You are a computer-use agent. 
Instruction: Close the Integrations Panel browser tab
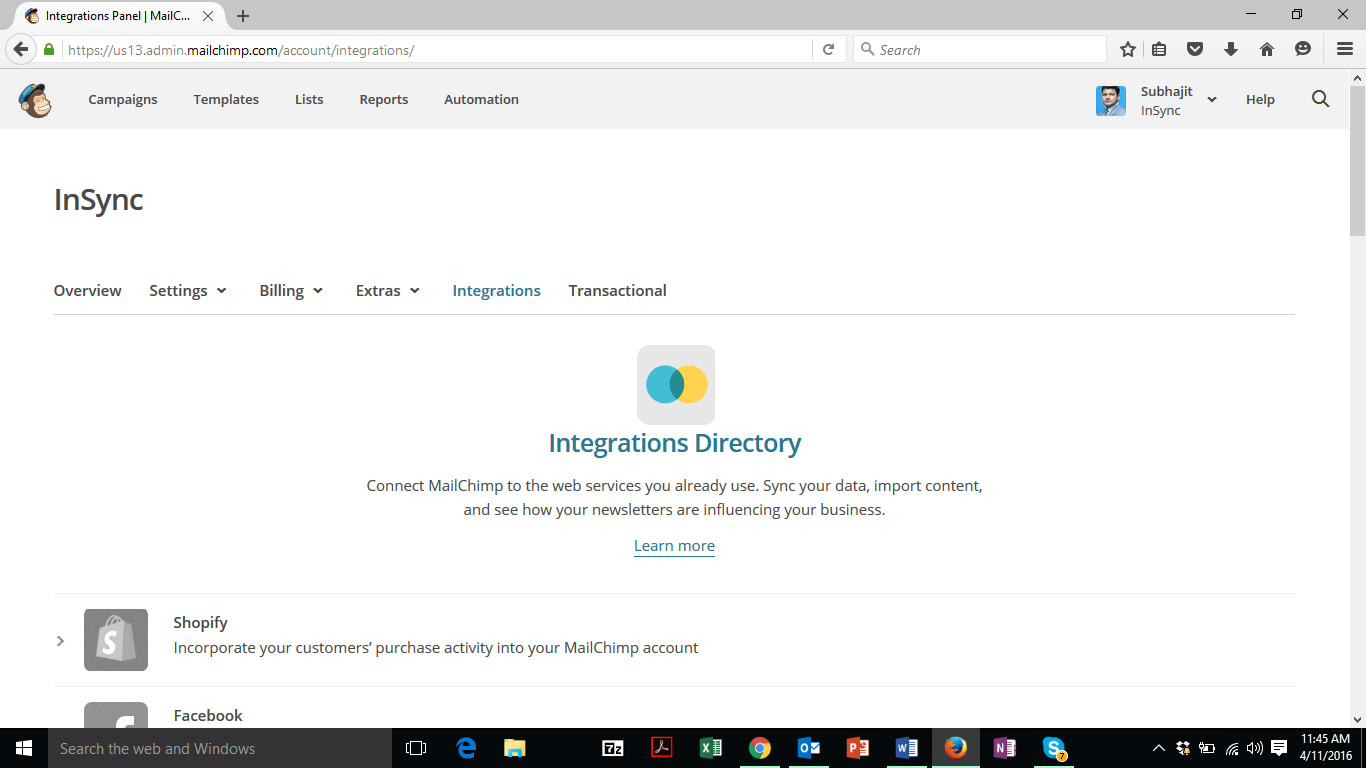[208, 16]
